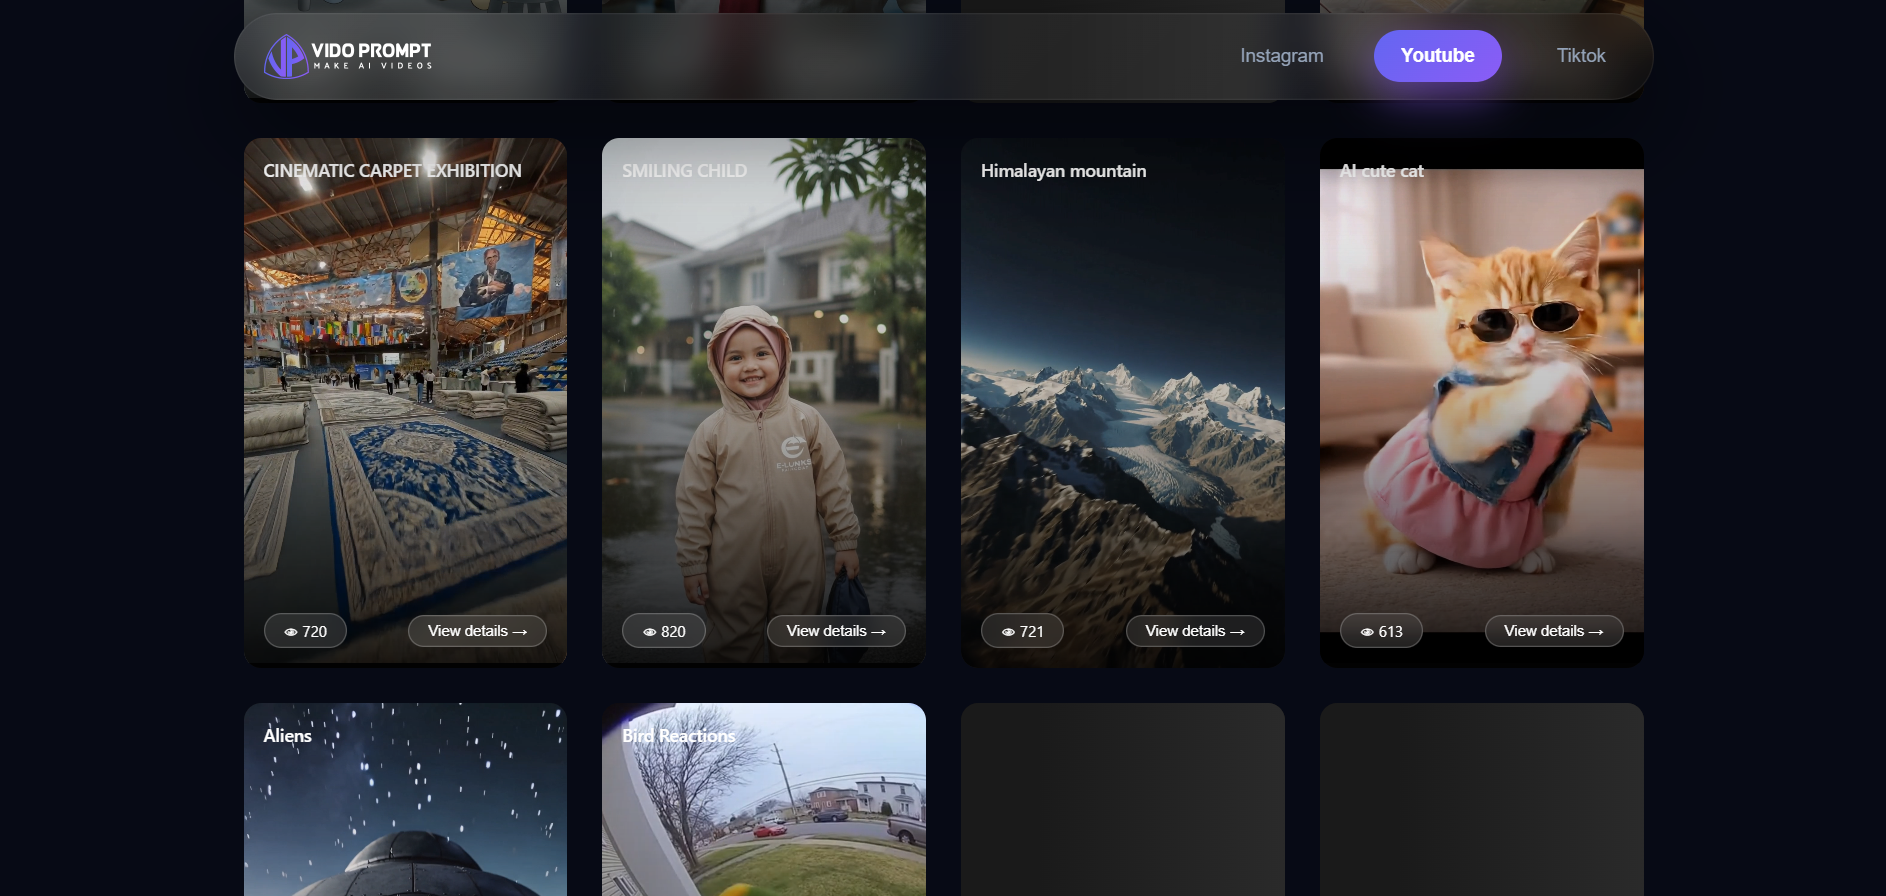Click the "Himalayan mountain" title text

pyautogui.click(x=1063, y=171)
